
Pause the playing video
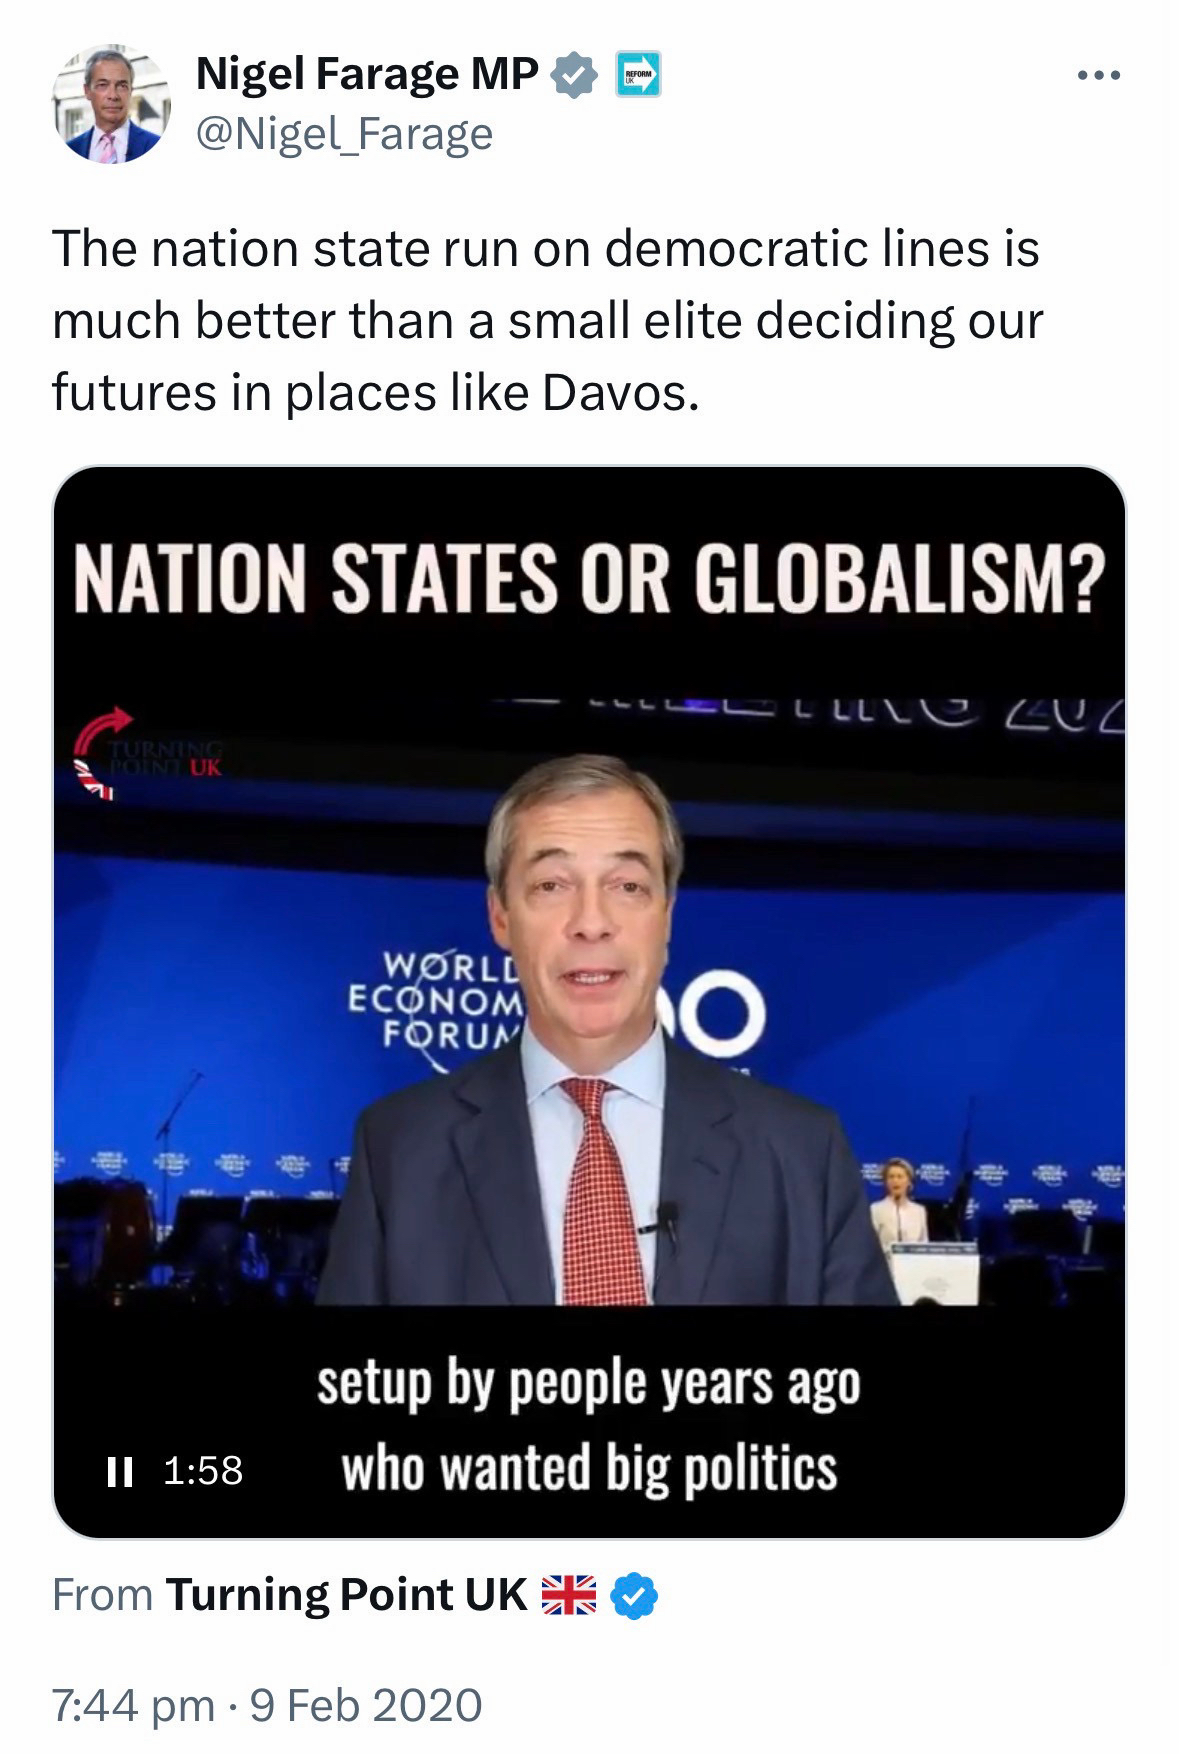click(x=120, y=1470)
